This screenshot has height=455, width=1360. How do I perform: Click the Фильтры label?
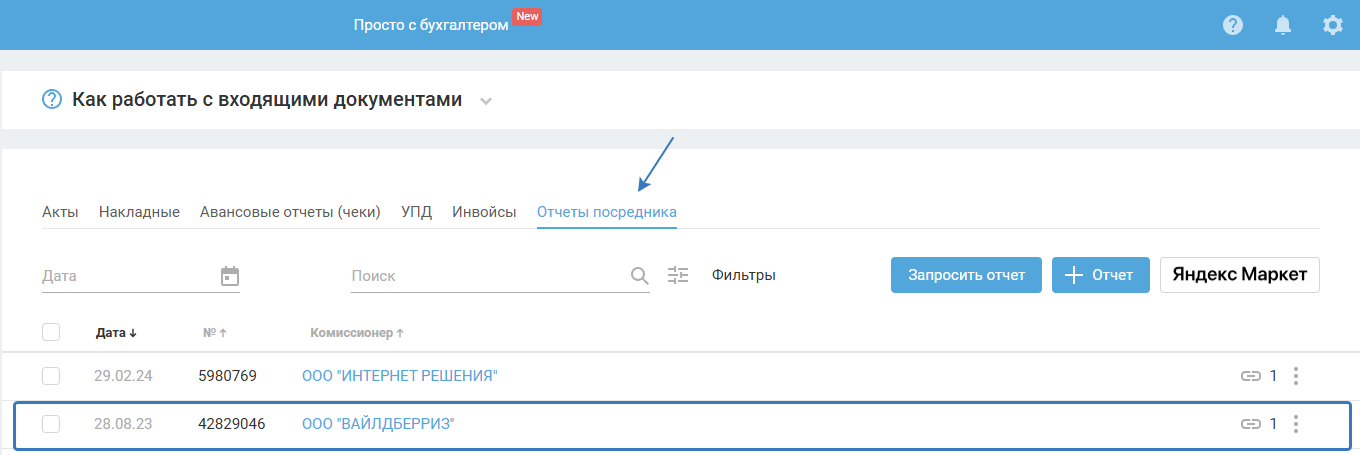click(744, 275)
